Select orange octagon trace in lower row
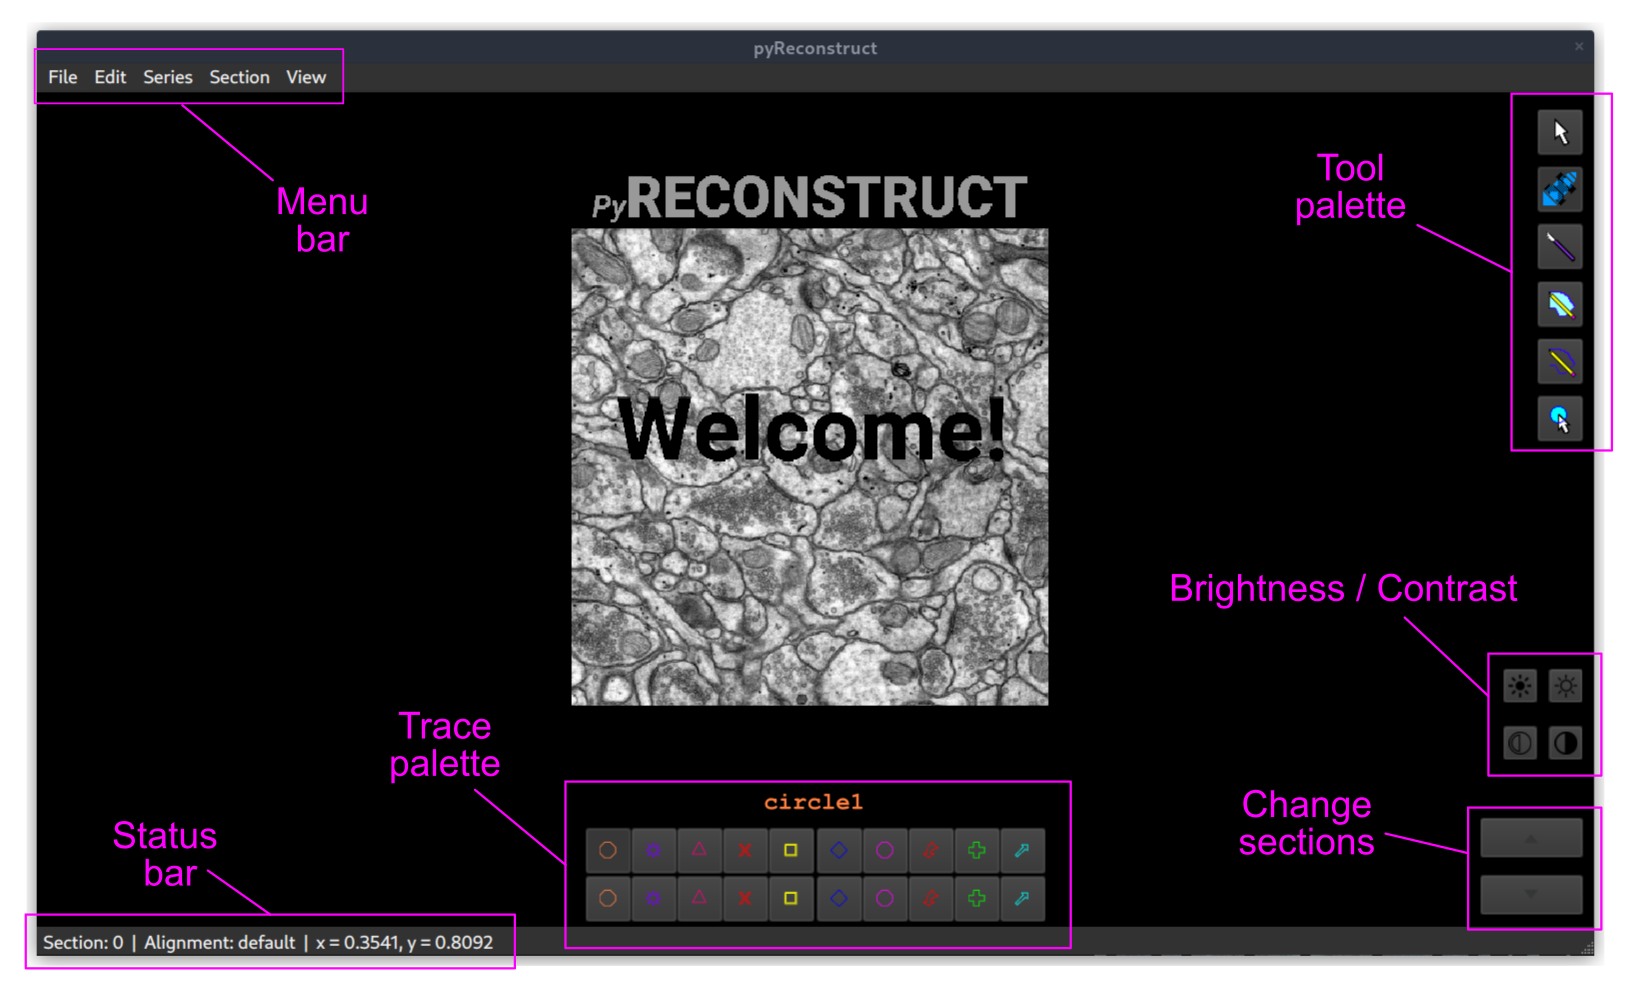 tap(608, 898)
